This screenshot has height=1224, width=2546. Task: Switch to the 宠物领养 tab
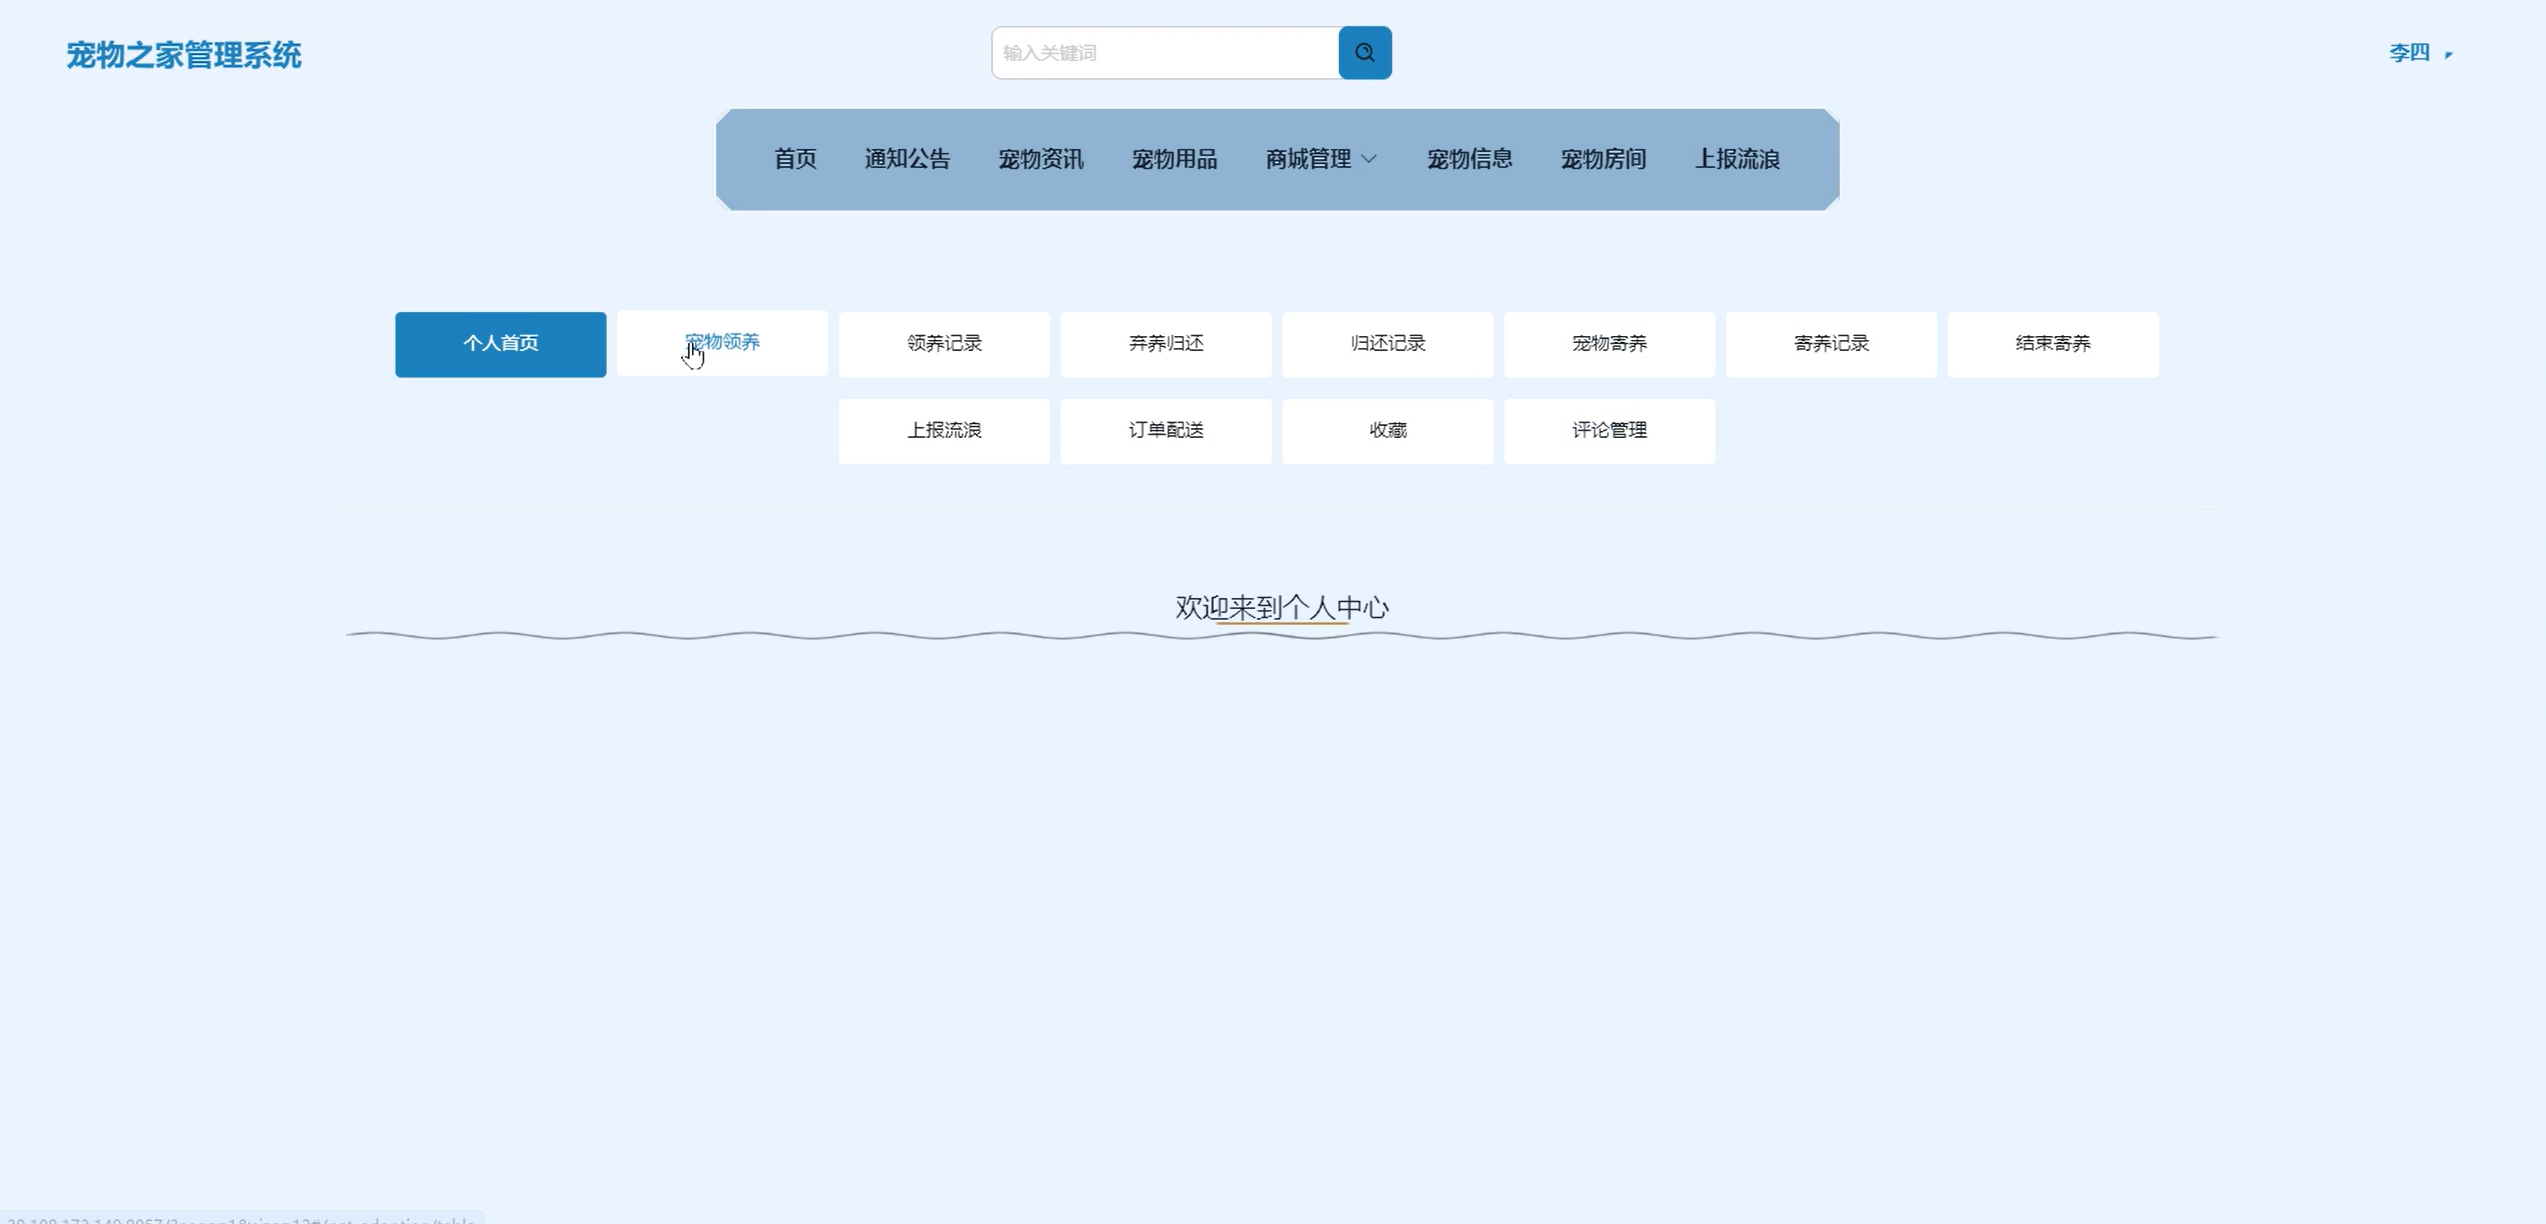click(722, 343)
